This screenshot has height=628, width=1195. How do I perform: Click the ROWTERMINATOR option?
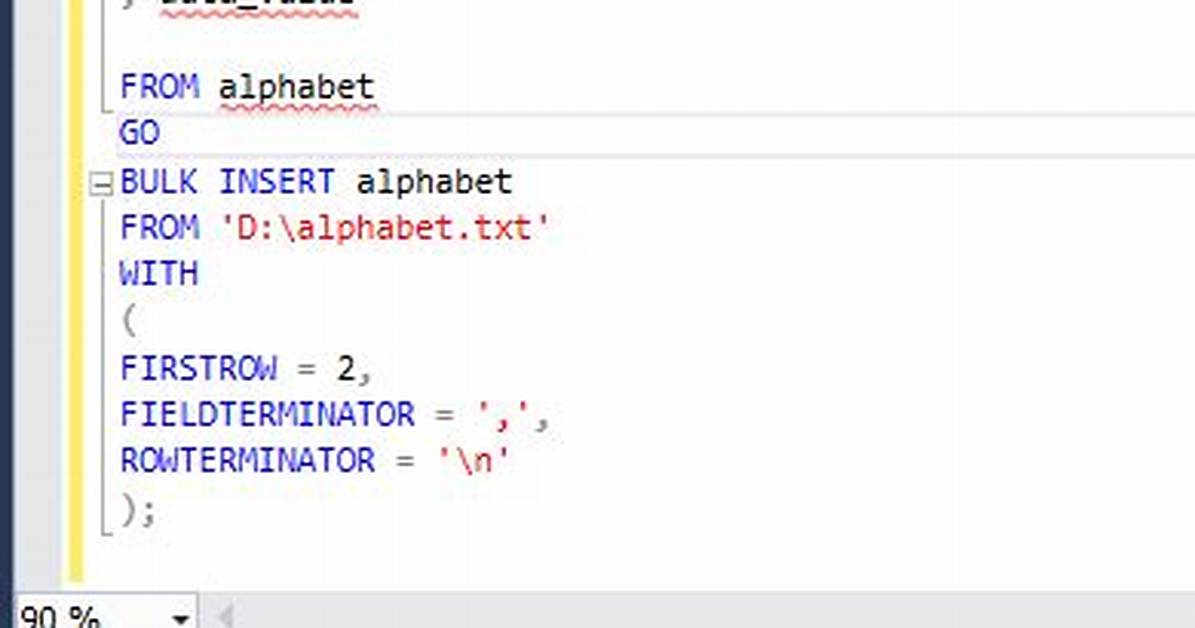pyautogui.click(x=248, y=460)
